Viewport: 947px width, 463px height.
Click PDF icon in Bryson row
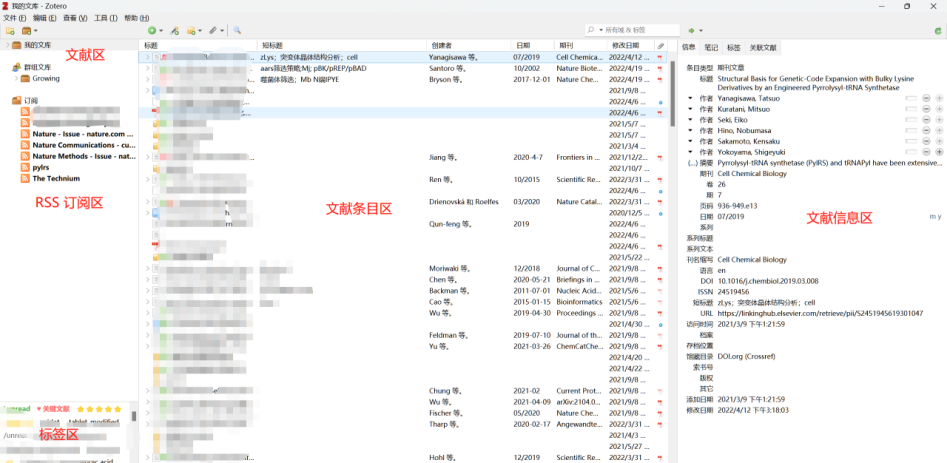(660, 79)
